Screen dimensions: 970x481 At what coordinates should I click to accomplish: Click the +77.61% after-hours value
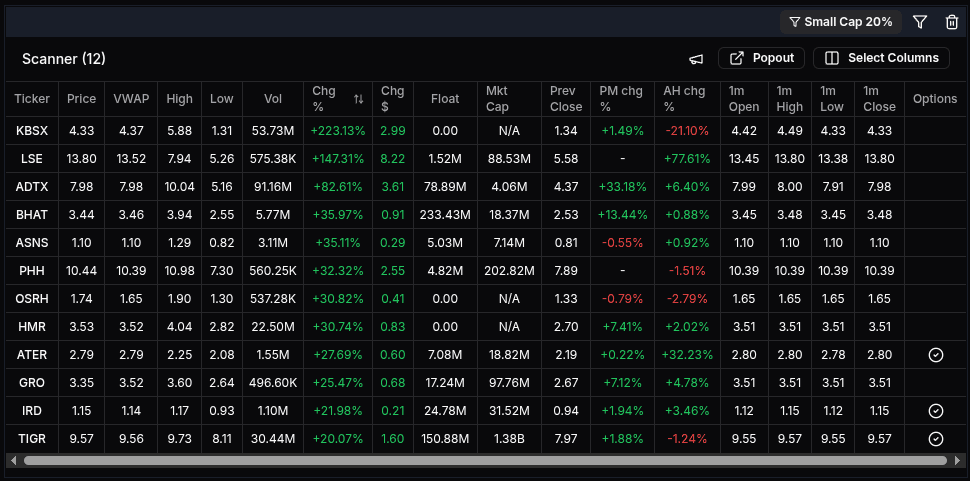click(687, 159)
